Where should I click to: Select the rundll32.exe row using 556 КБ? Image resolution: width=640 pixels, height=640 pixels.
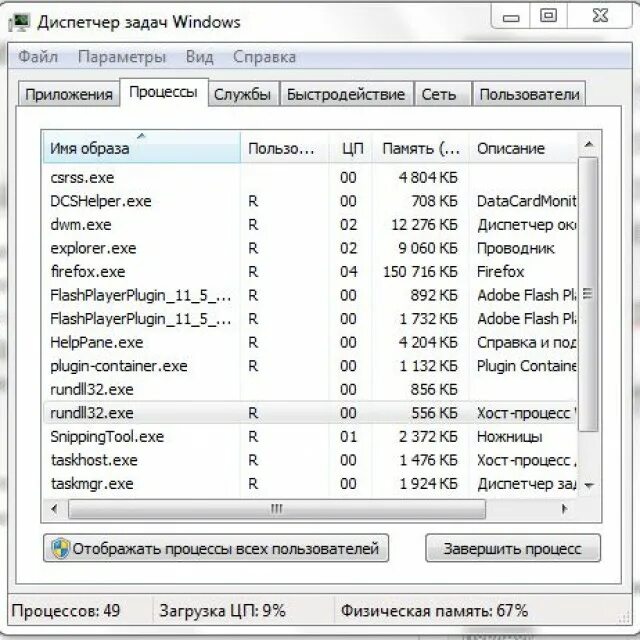(310, 413)
